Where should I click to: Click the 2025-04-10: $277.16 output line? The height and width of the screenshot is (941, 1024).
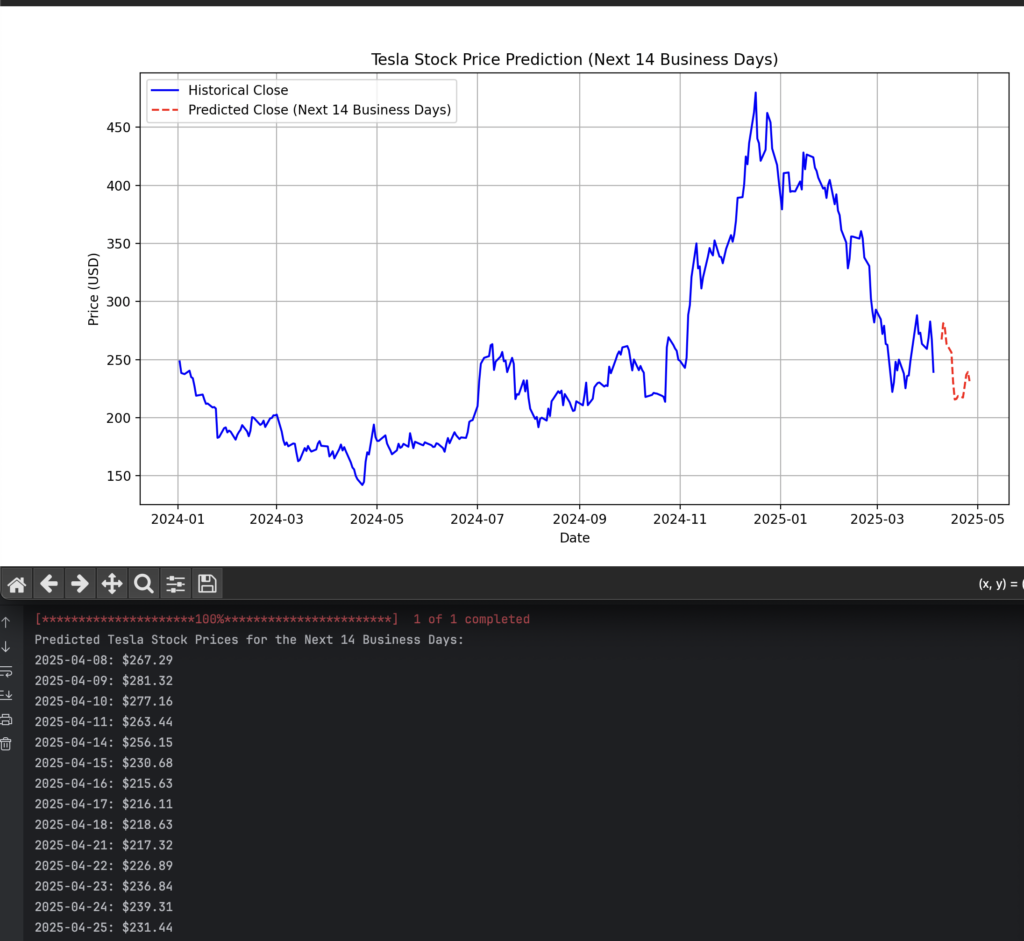tap(104, 701)
